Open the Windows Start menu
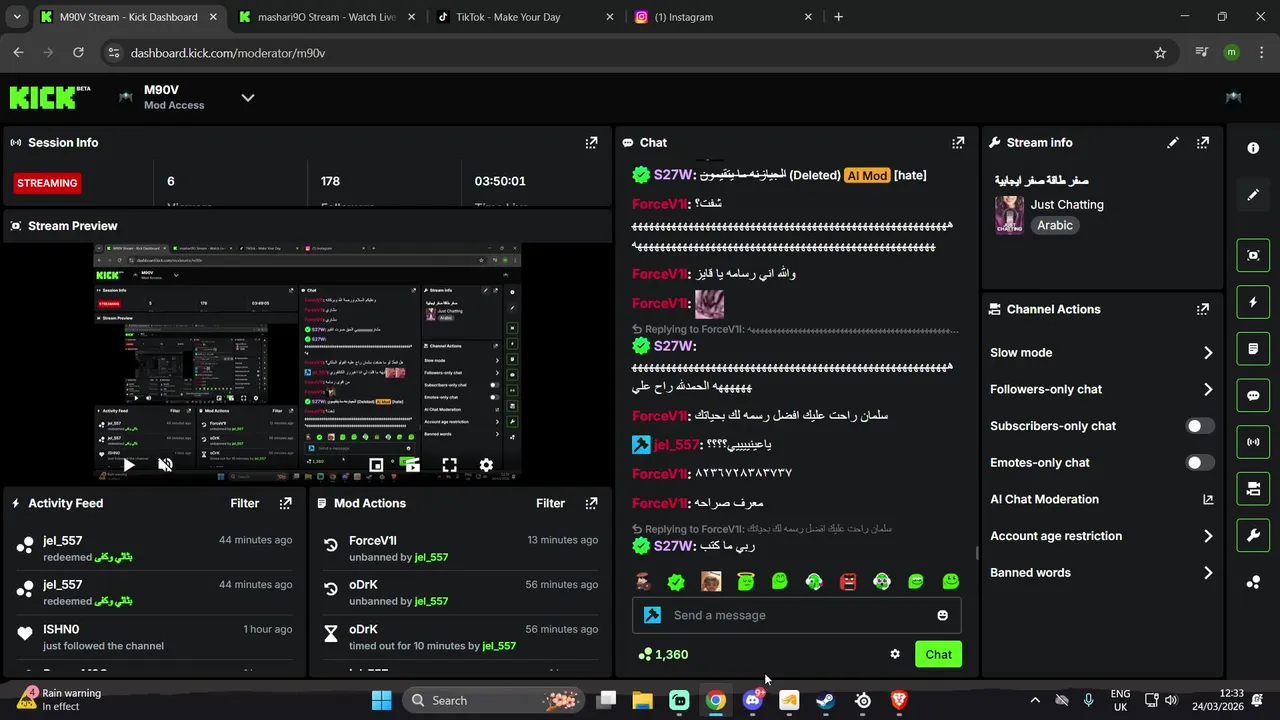The height and width of the screenshot is (720, 1280). click(x=382, y=701)
